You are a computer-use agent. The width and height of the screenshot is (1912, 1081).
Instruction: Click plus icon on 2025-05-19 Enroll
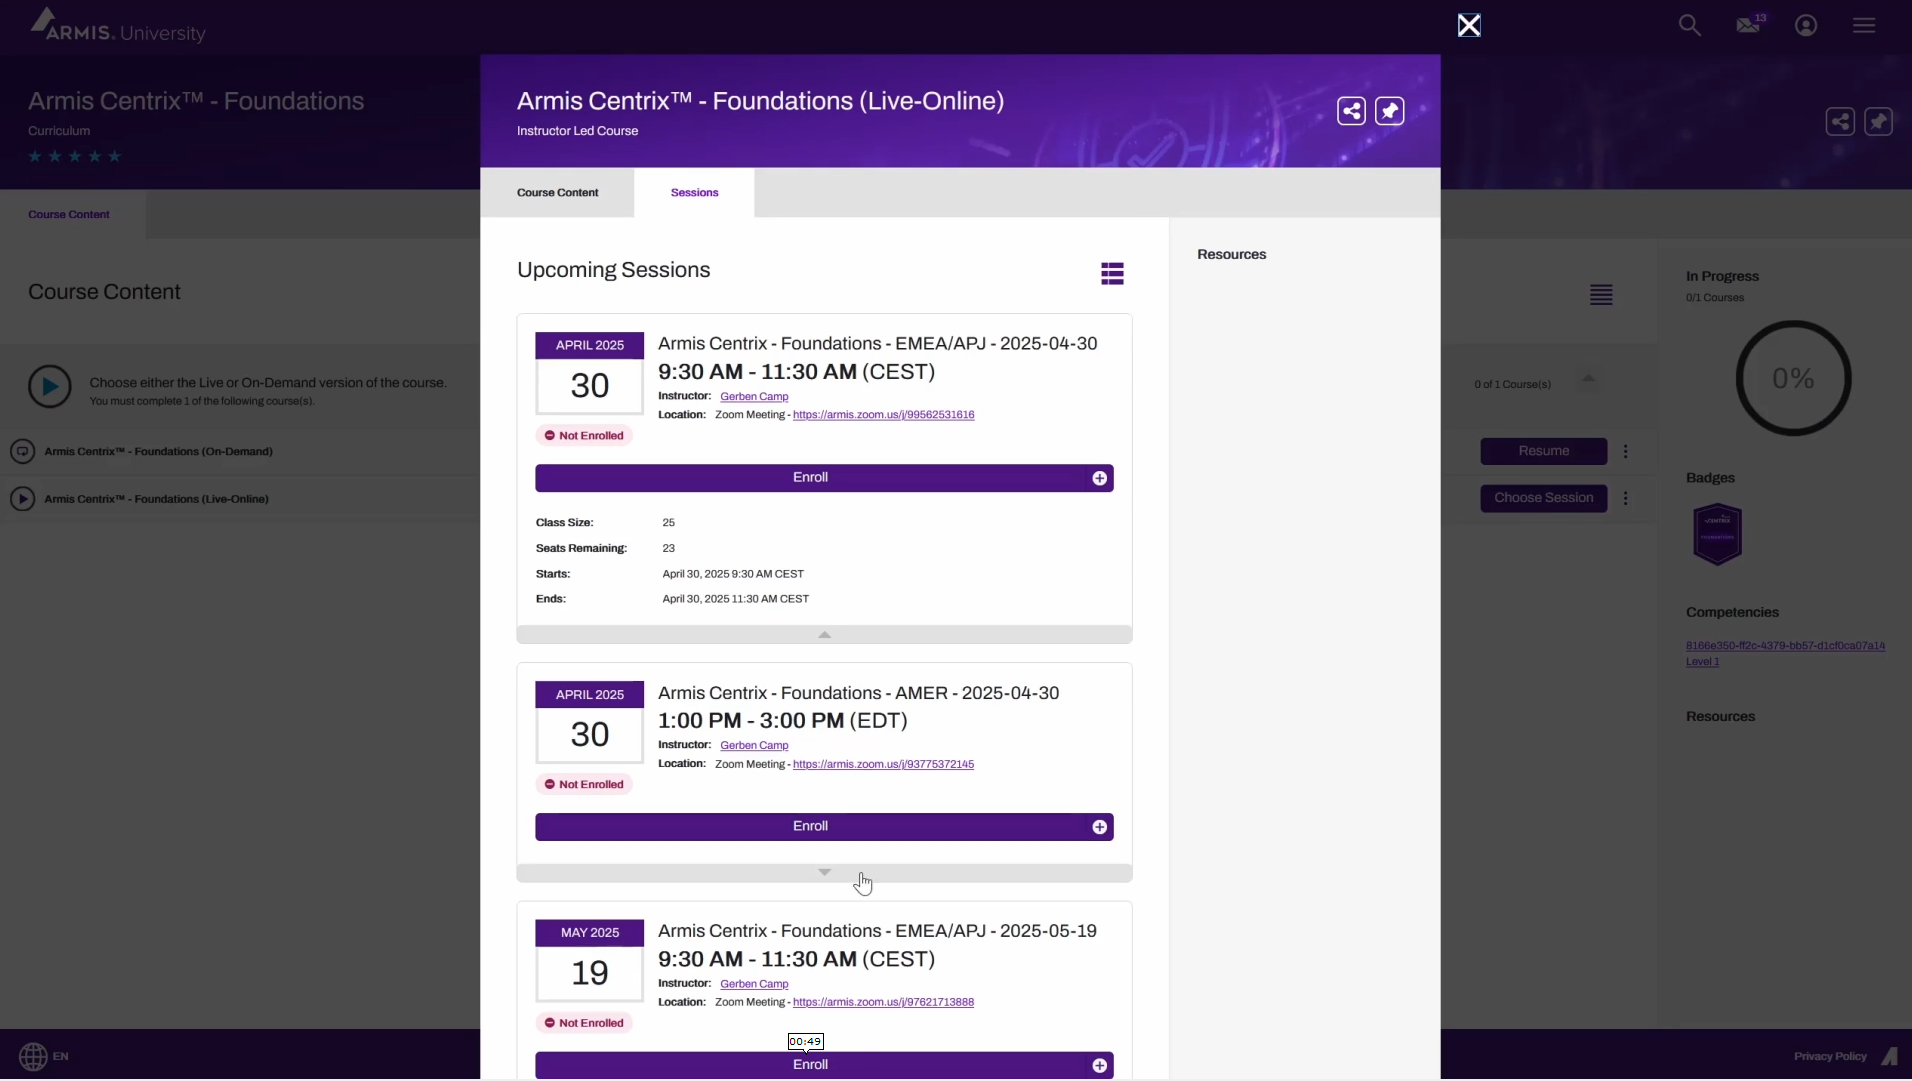1099,1066
